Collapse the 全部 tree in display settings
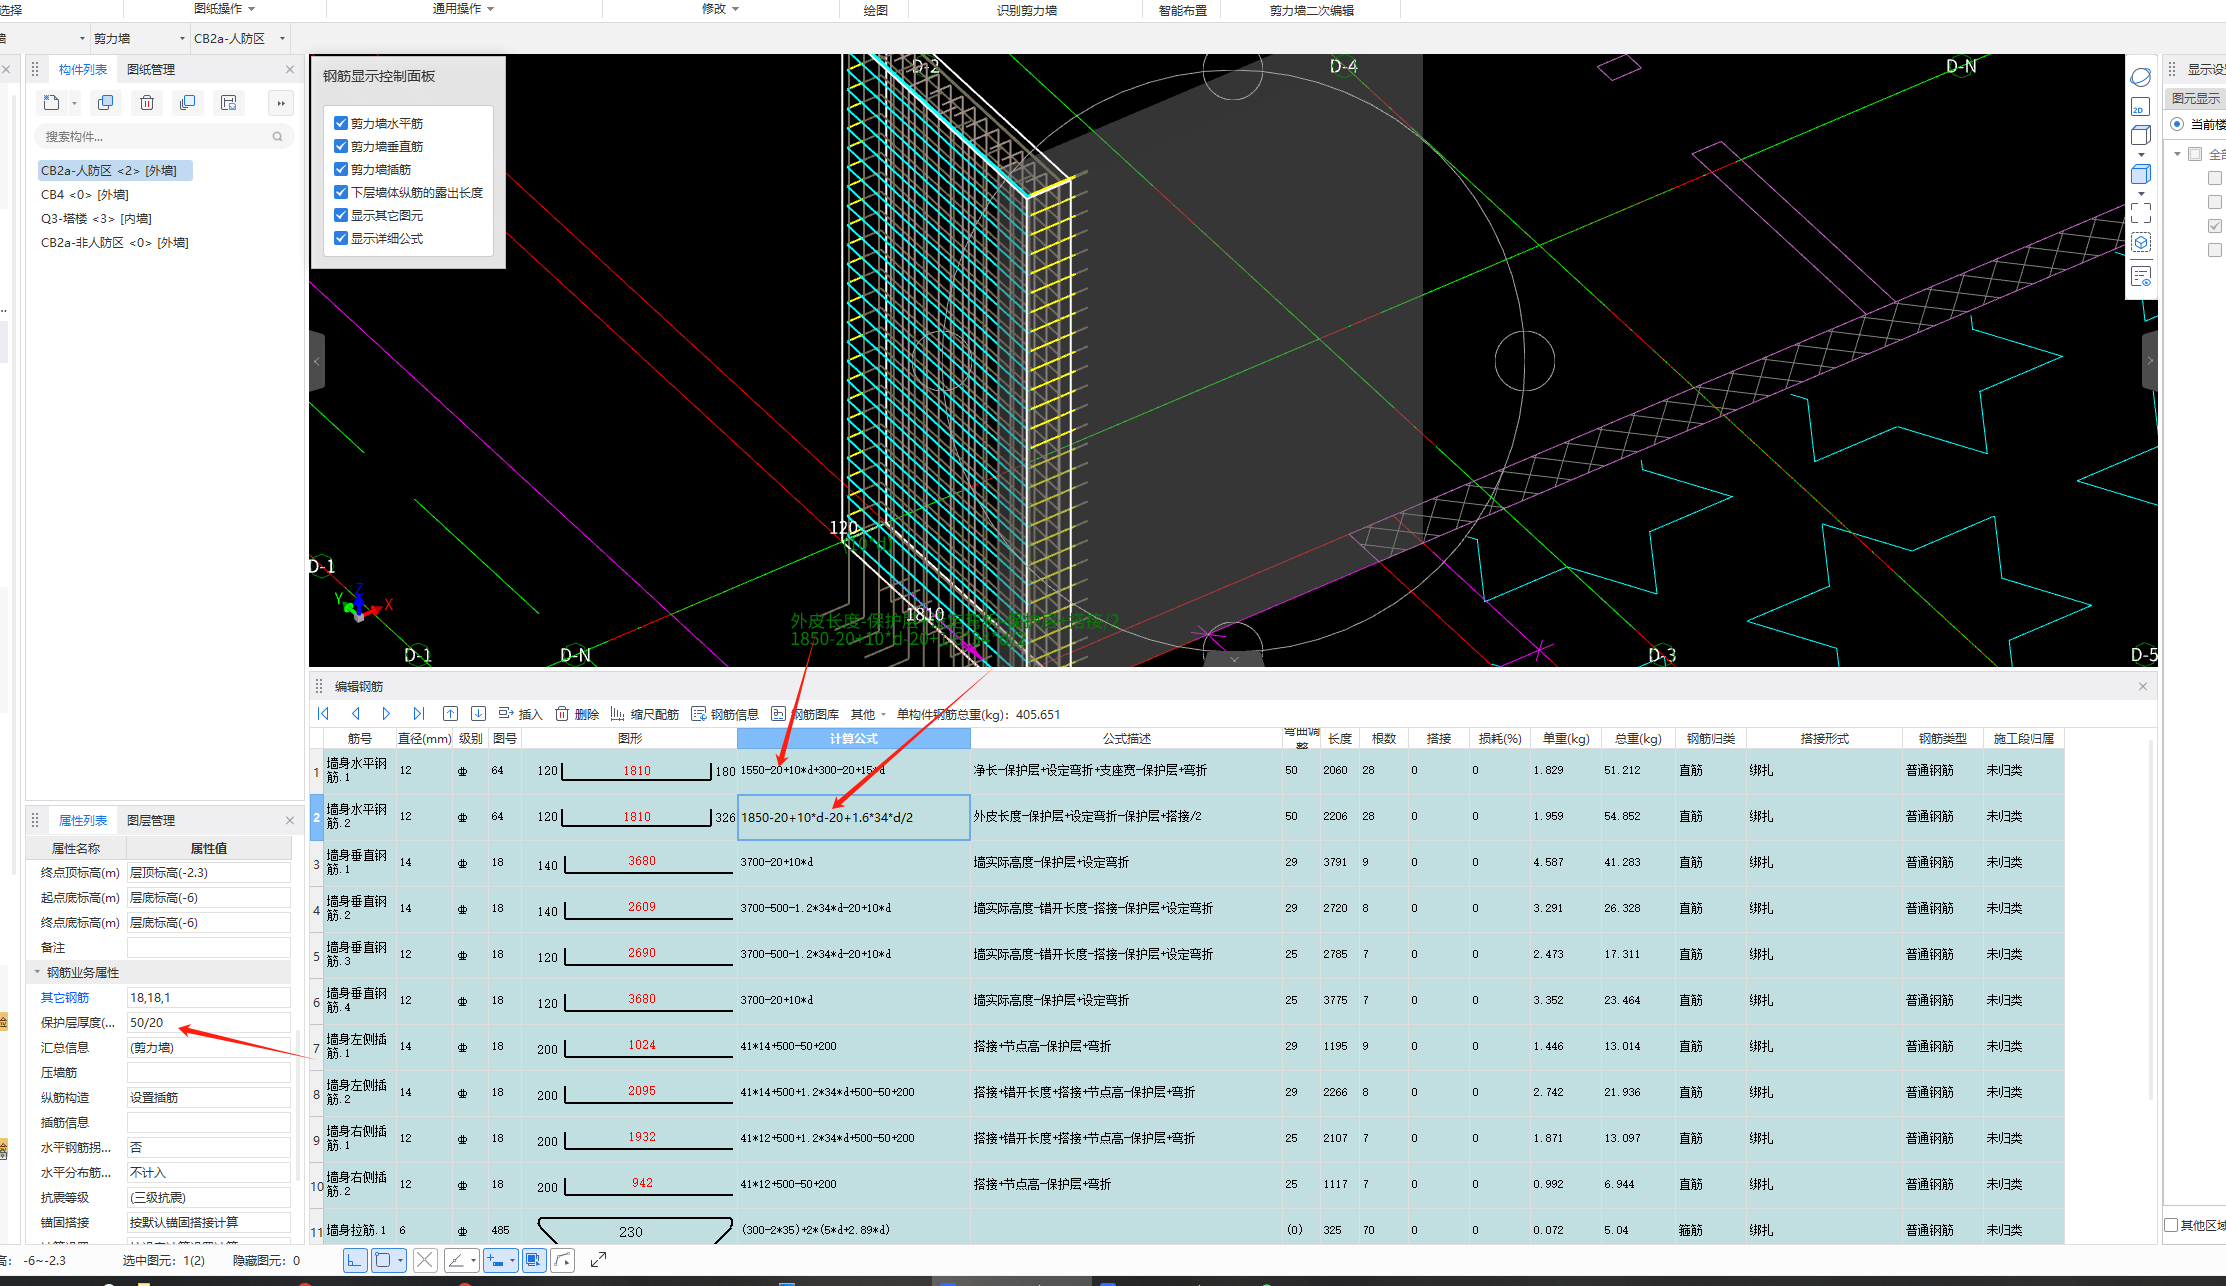Viewport: 2226px width, 1286px height. click(x=2177, y=154)
